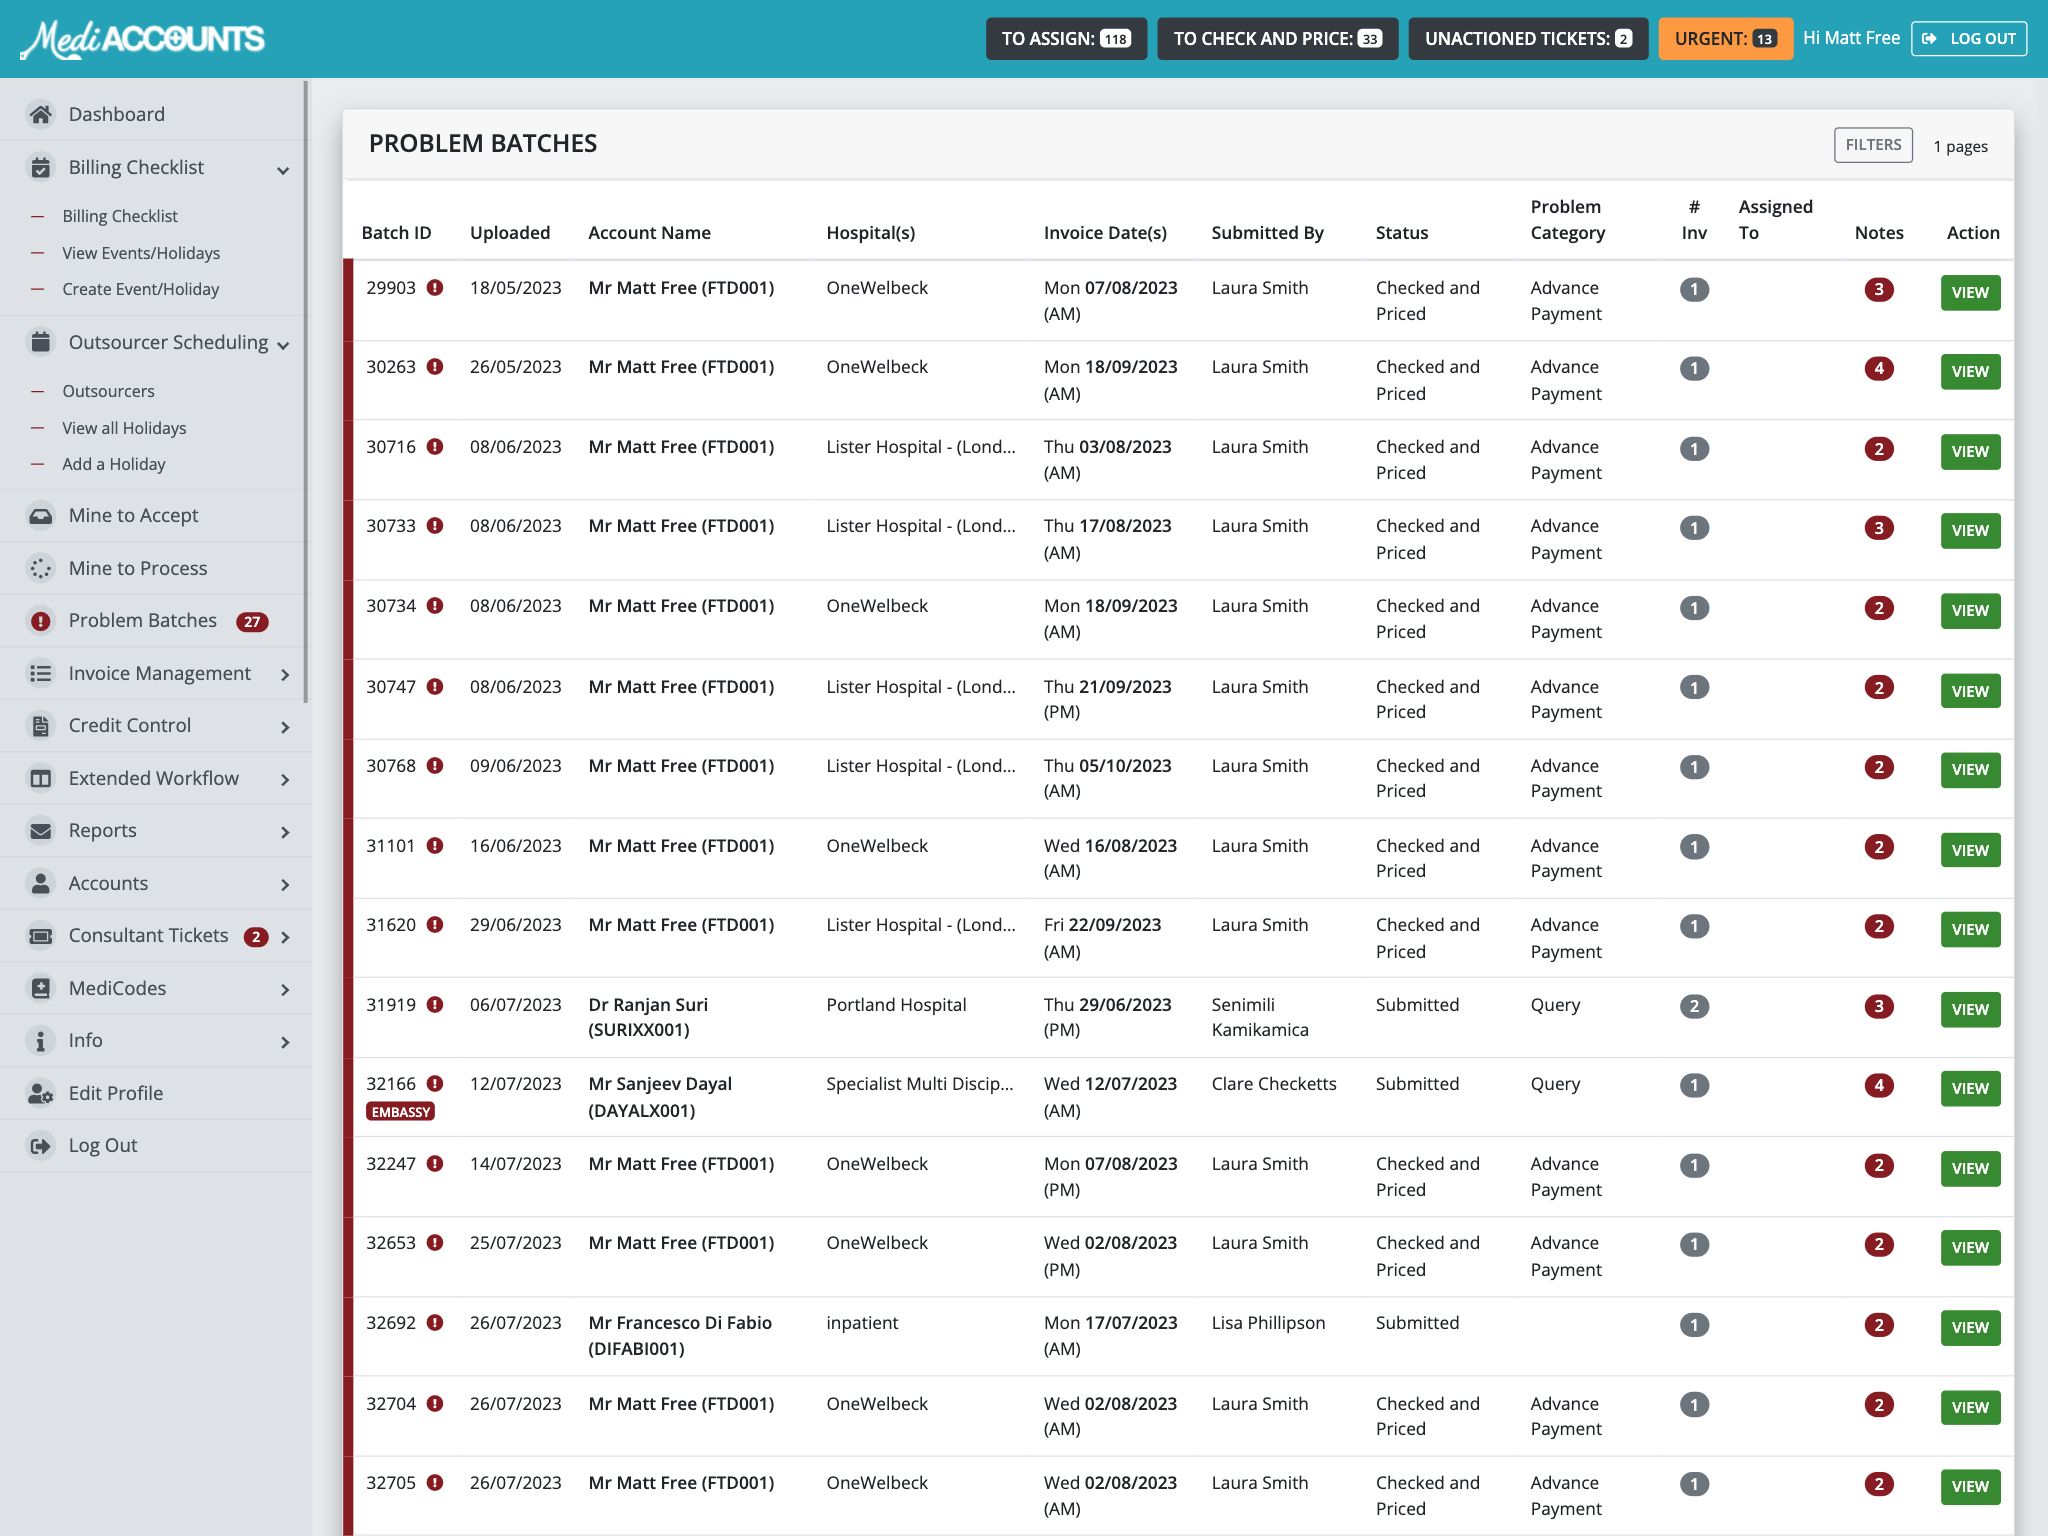Collapse the Outsourcer Scheduling menu

(283, 345)
